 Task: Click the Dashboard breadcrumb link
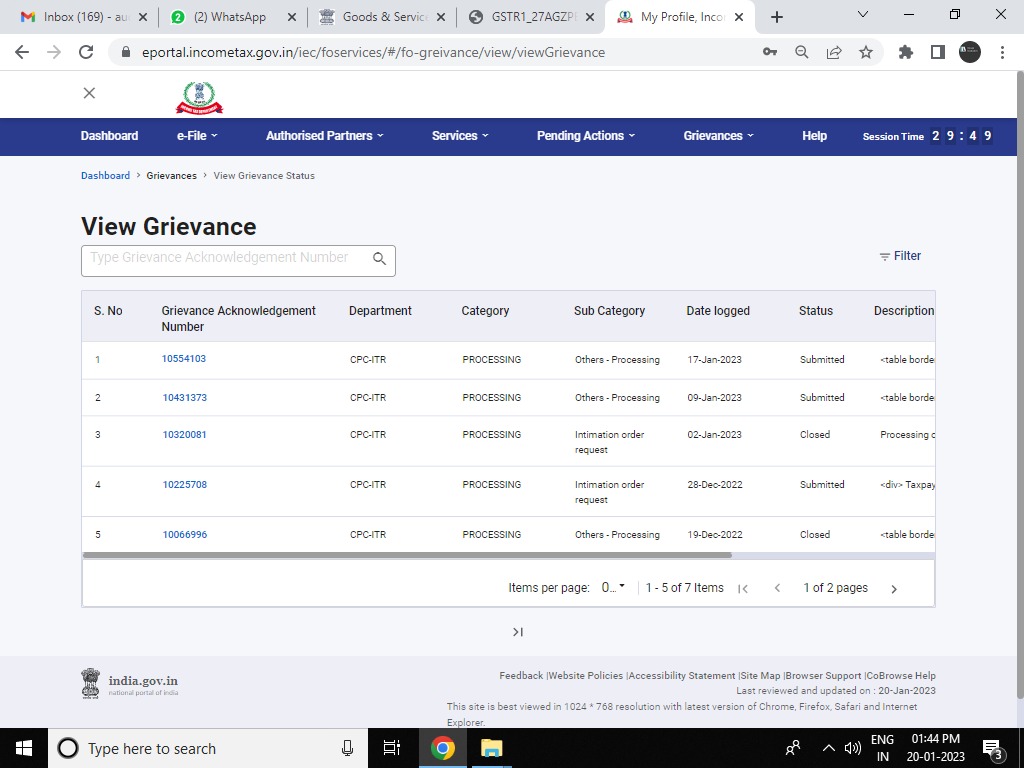point(105,176)
